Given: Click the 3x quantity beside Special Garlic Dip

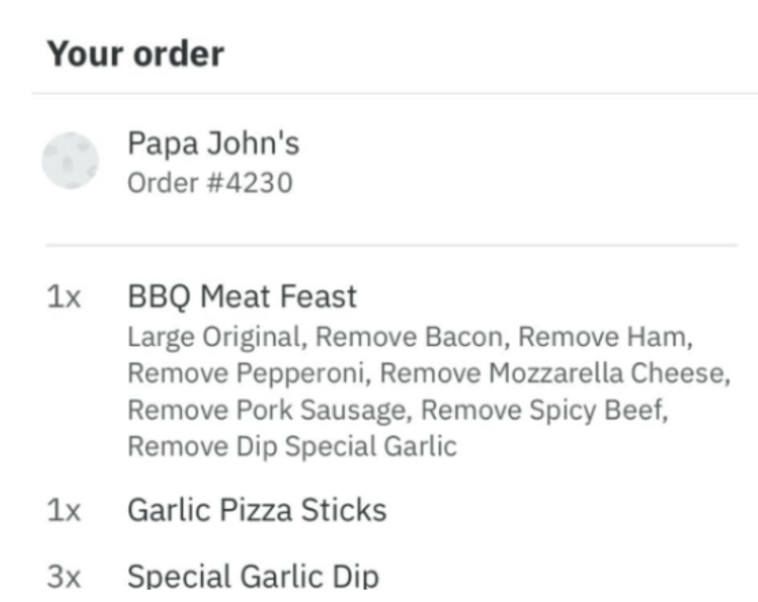Looking at the screenshot, I should pyautogui.click(x=64, y=577).
